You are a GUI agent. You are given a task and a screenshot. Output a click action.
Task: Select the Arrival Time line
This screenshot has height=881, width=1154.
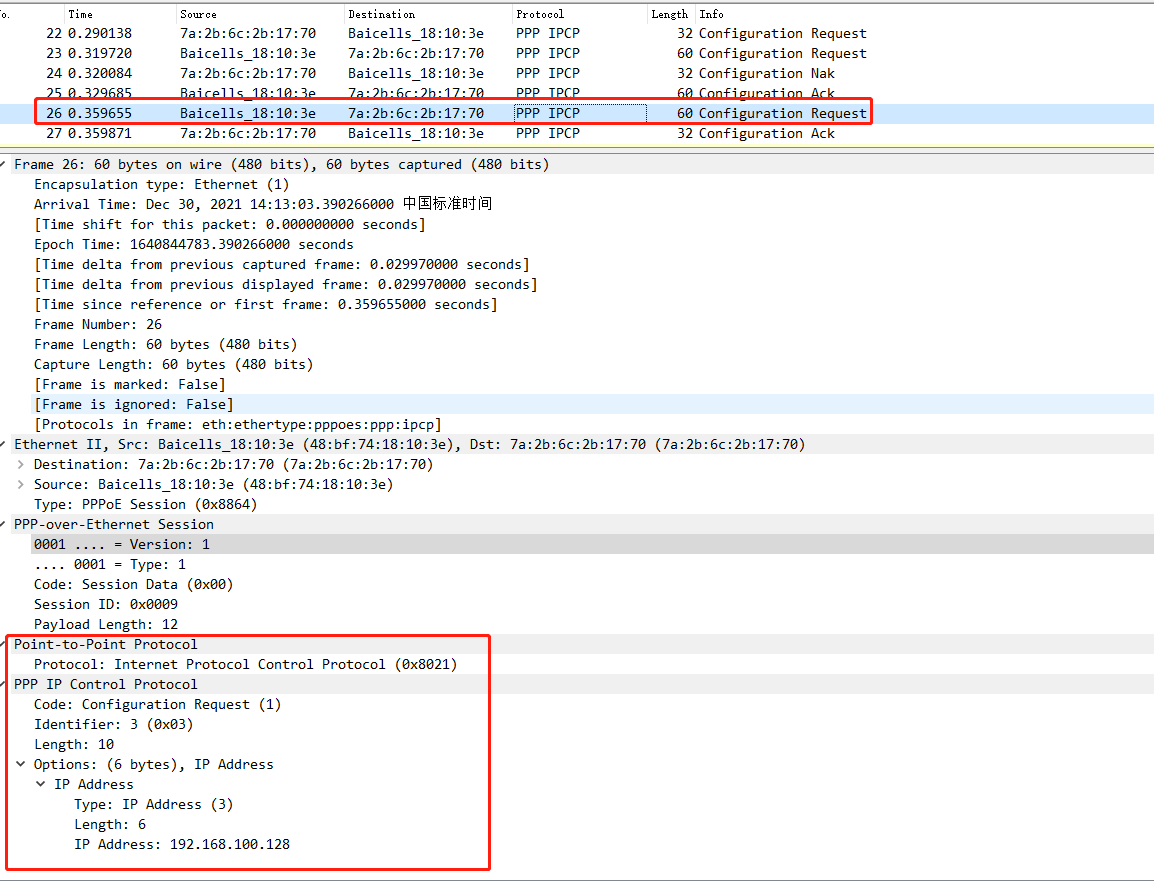click(x=263, y=204)
